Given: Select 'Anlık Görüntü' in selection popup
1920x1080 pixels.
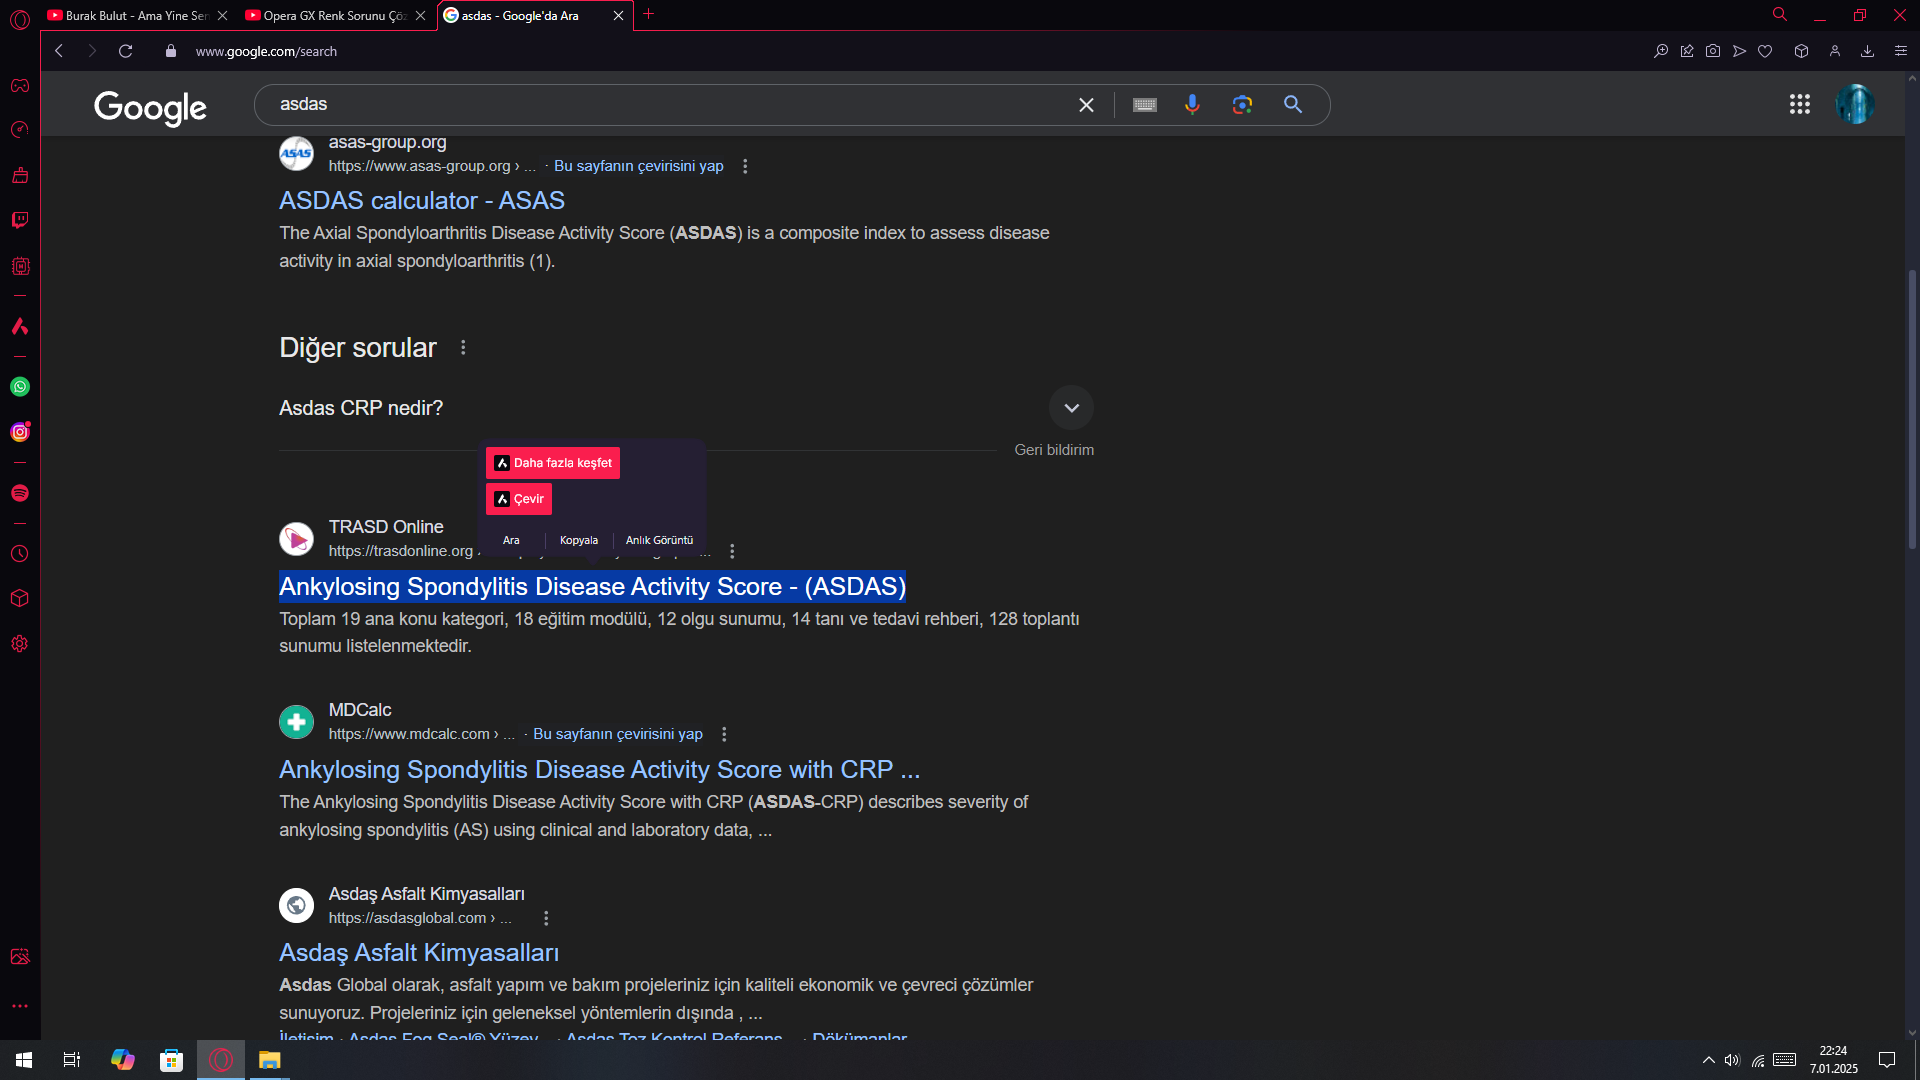Looking at the screenshot, I should pos(659,540).
